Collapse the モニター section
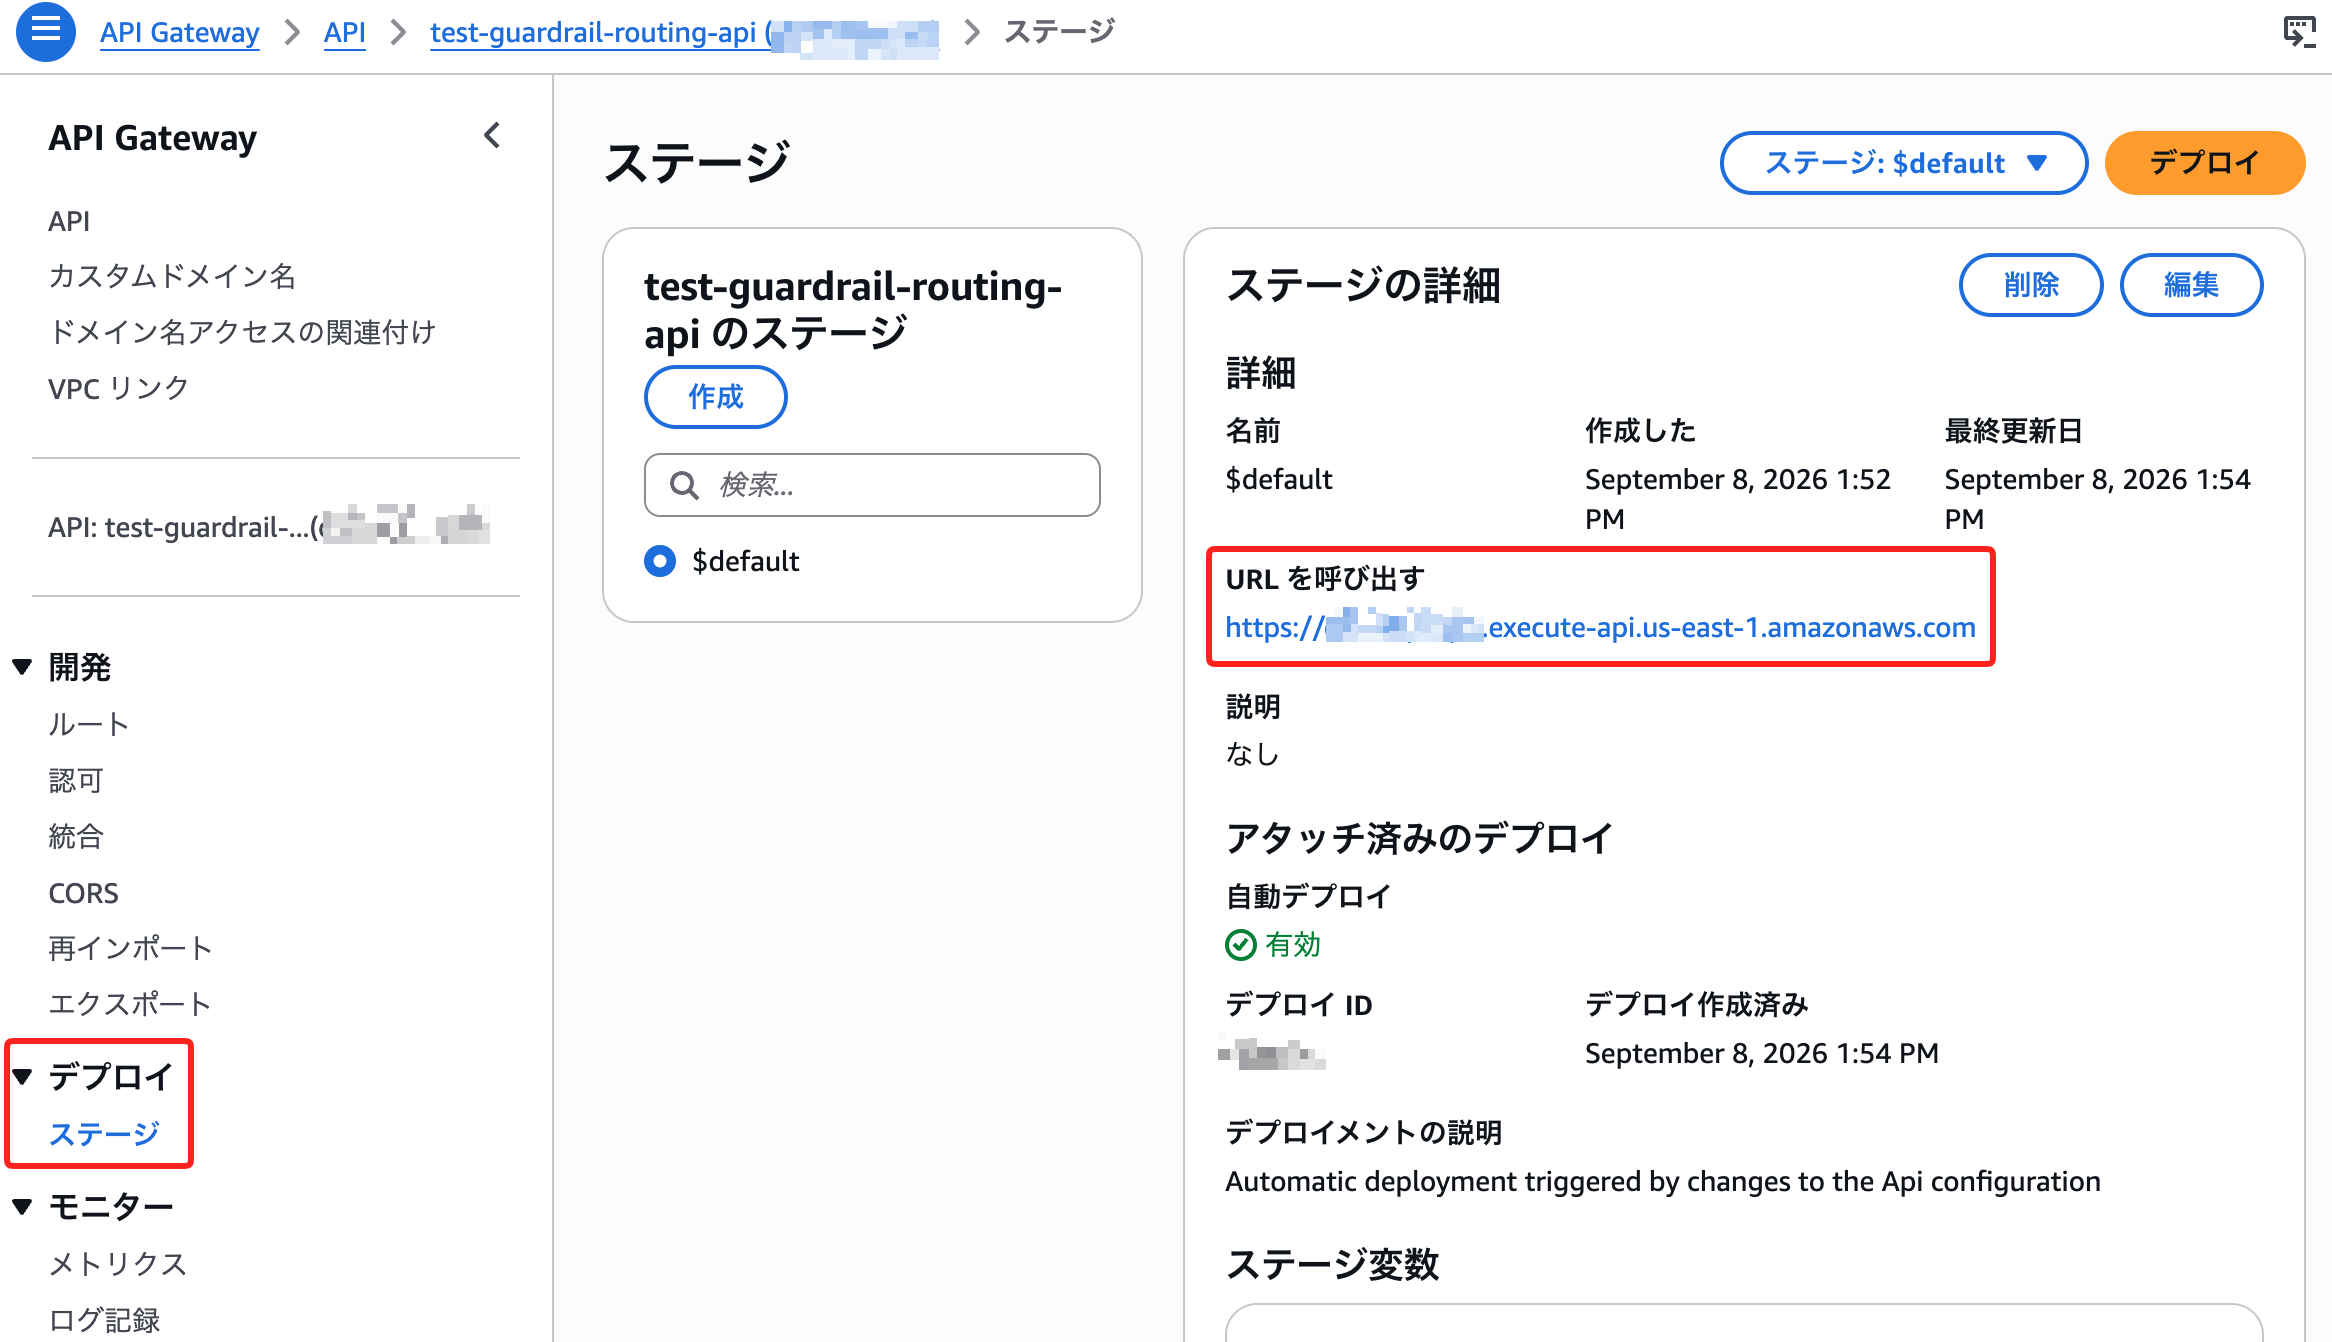 22,1207
